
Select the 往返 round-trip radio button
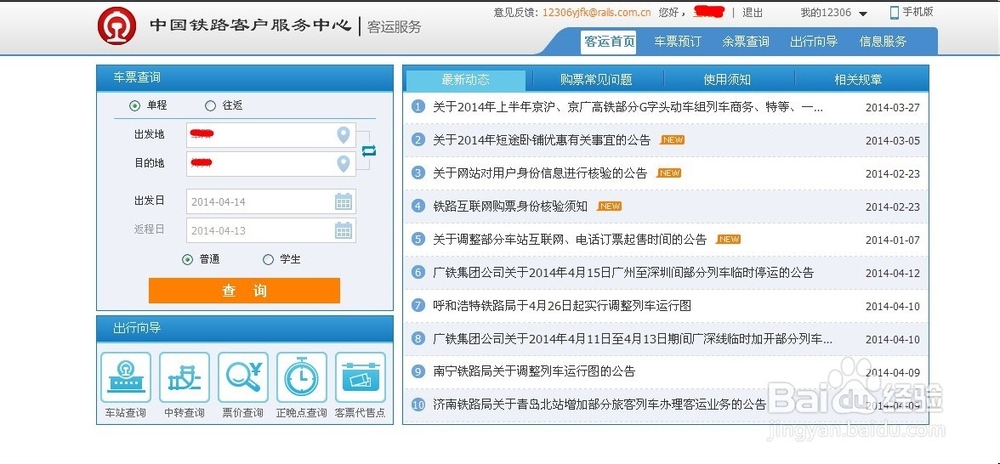(210, 106)
